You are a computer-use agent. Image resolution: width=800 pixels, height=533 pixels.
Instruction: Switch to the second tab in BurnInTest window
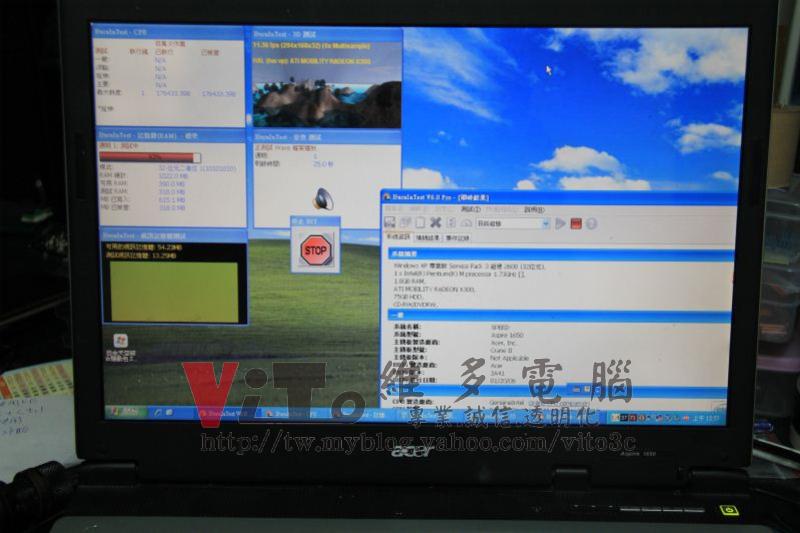tap(428, 238)
